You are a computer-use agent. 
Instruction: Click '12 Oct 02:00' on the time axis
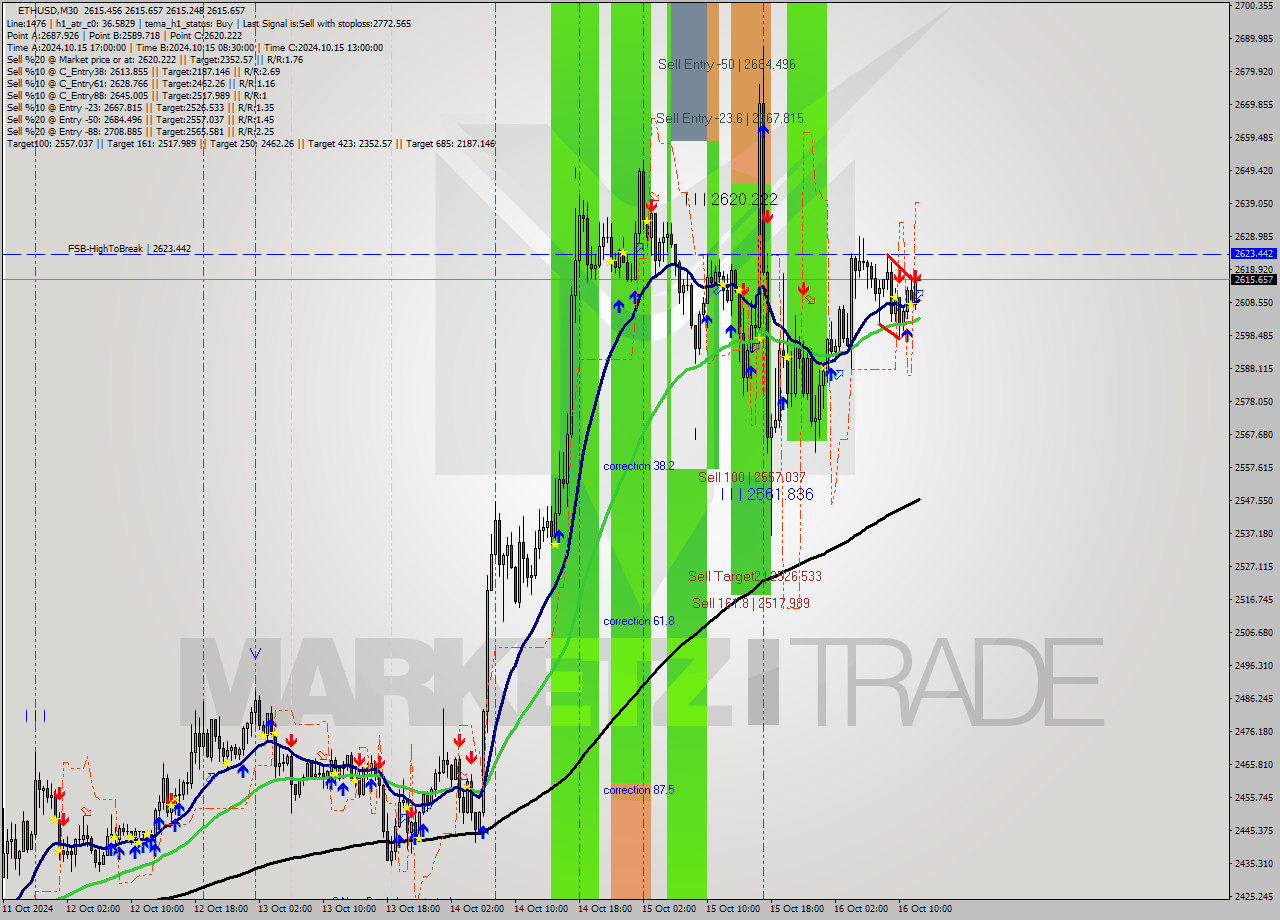click(93, 909)
